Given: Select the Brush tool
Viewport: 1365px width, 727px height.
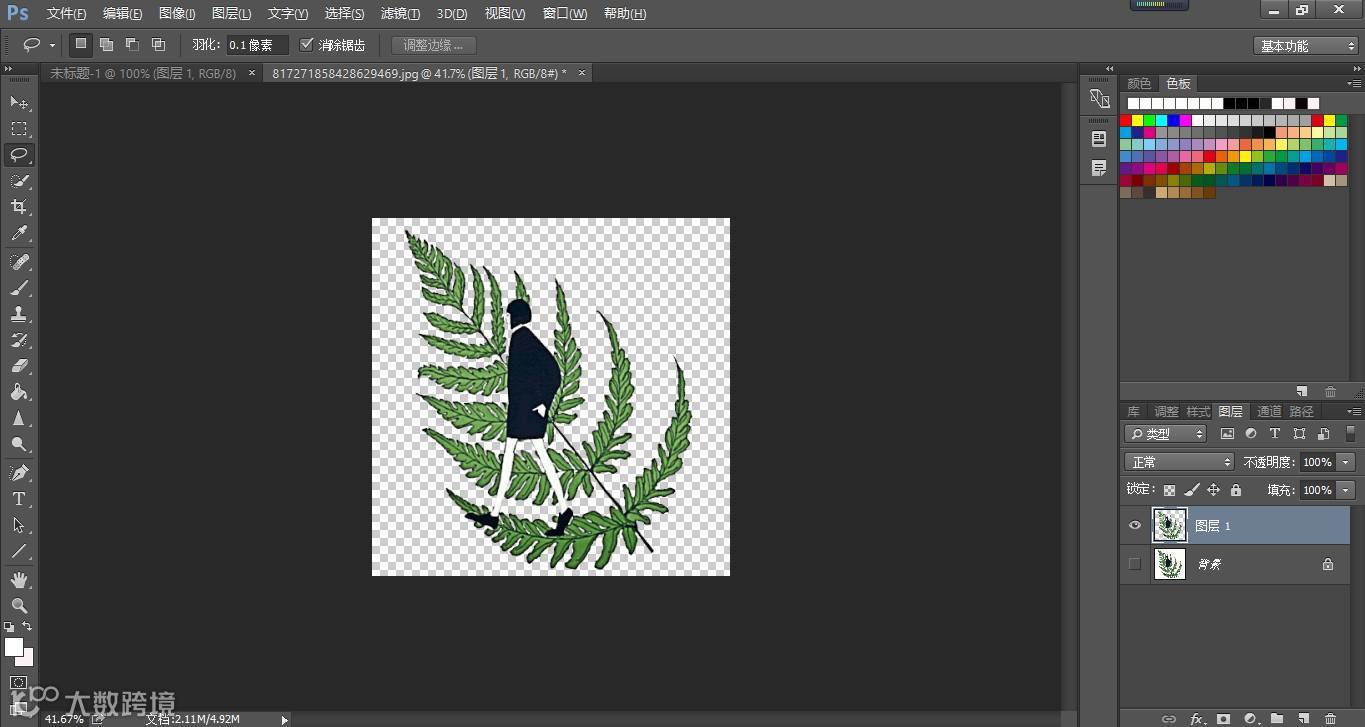Looking at the screenshot, I should 19,288.
